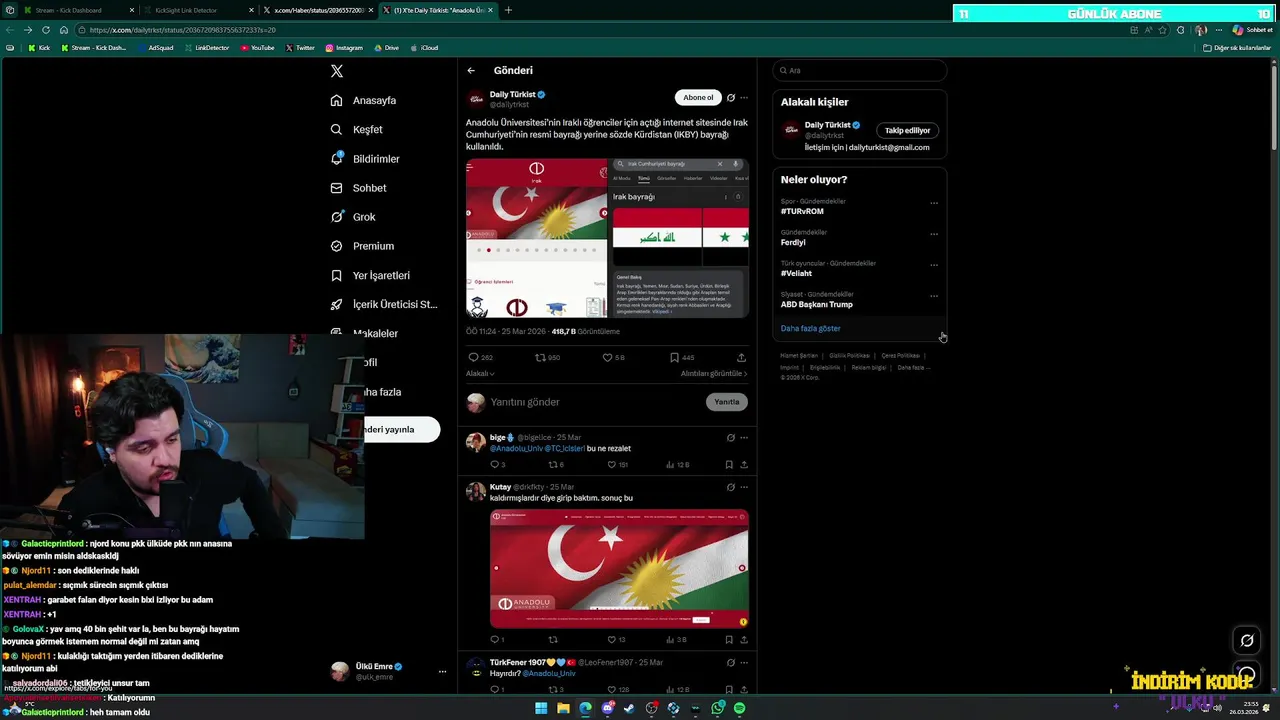Open #TURvROM trending topic

802,212
